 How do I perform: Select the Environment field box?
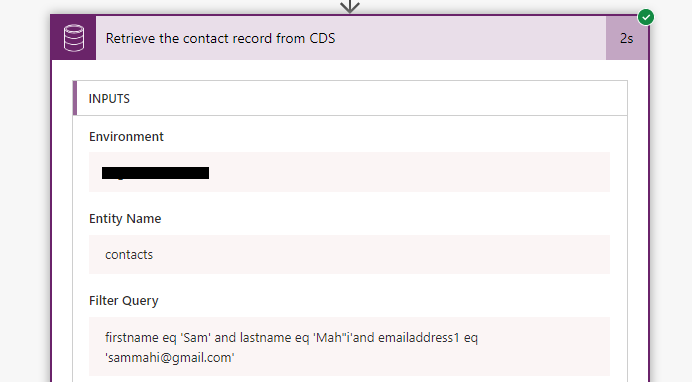point(349,172)
